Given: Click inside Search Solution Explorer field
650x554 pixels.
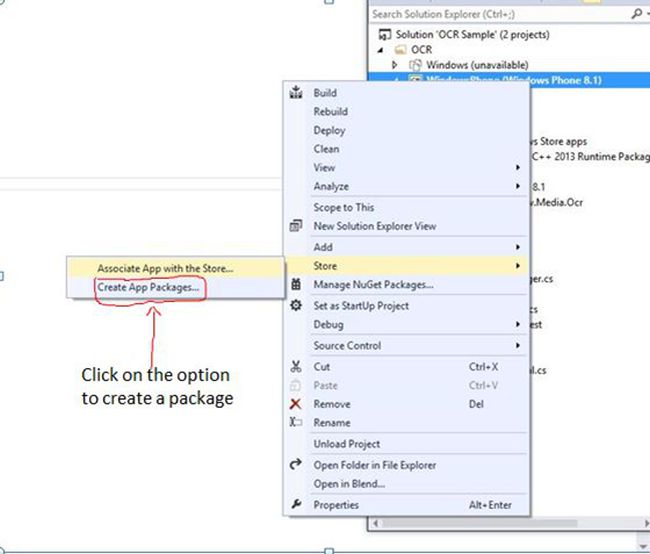Looking at the screenshot, I should [500, 14].
